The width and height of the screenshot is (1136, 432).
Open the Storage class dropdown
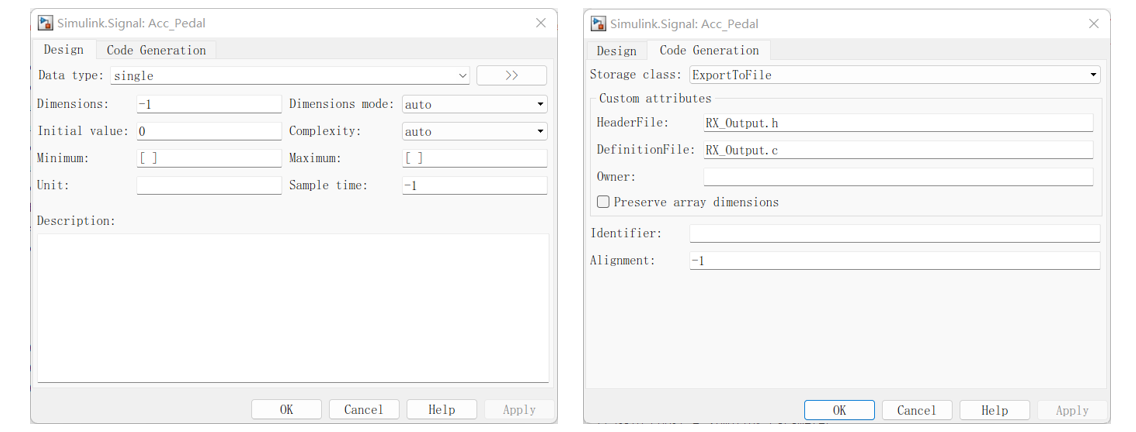click(x=894, y=75)
